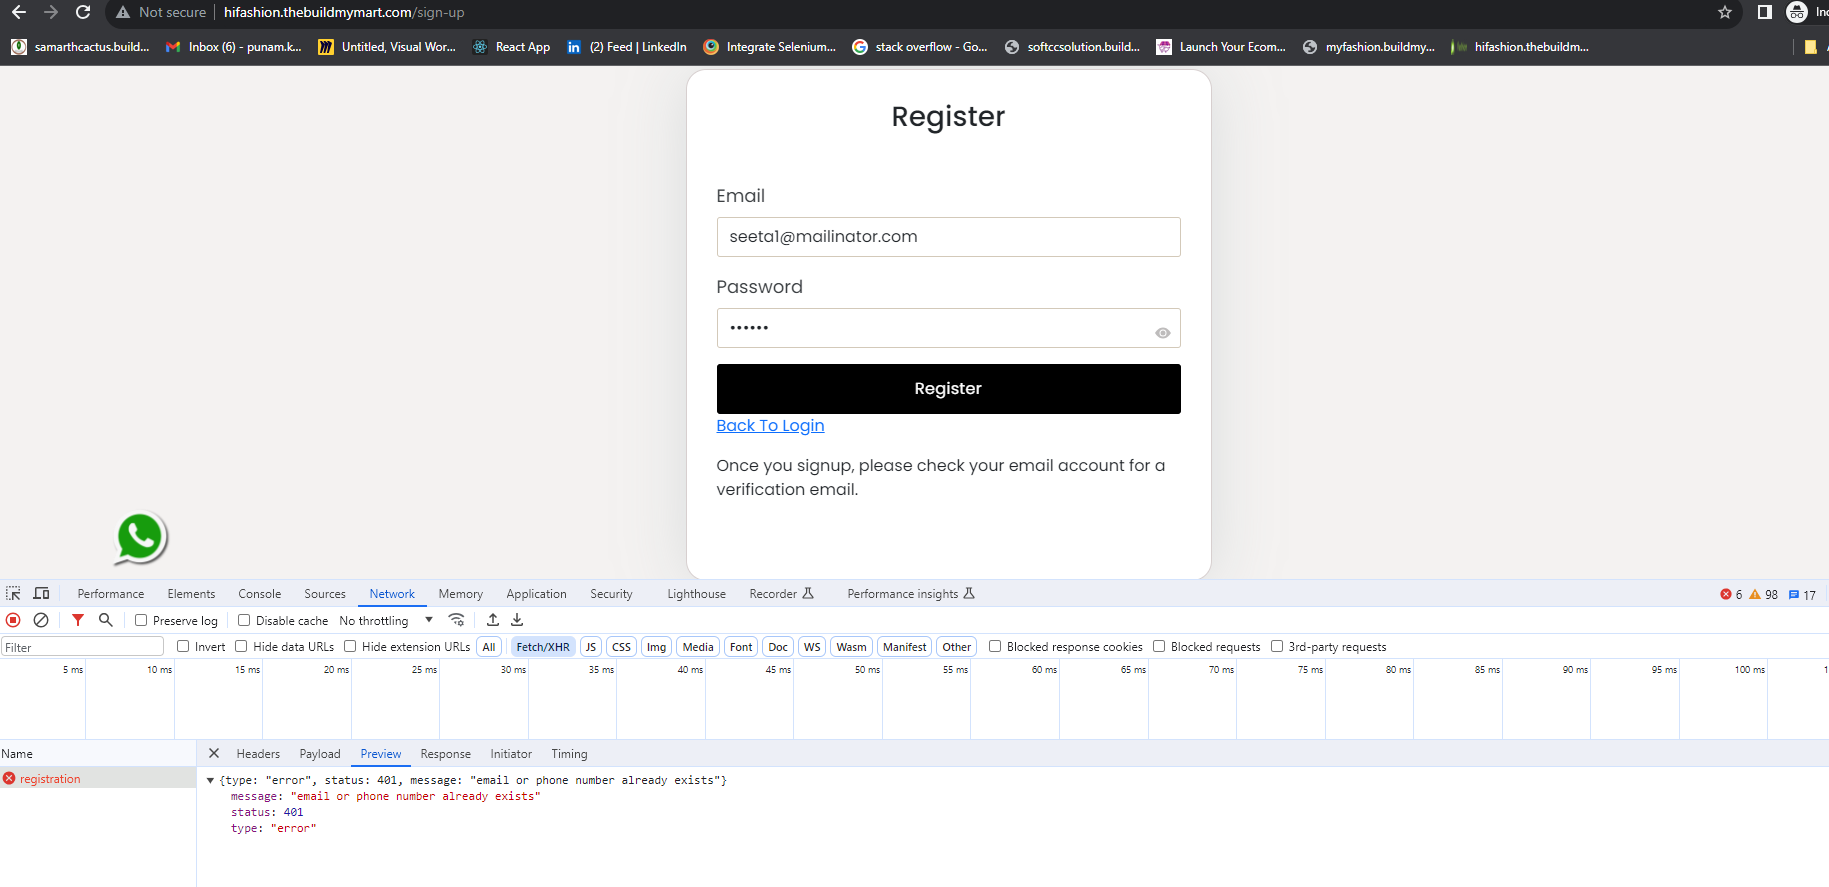
Task: Open the React App bookmark
Action: click(x=511, y=47)
